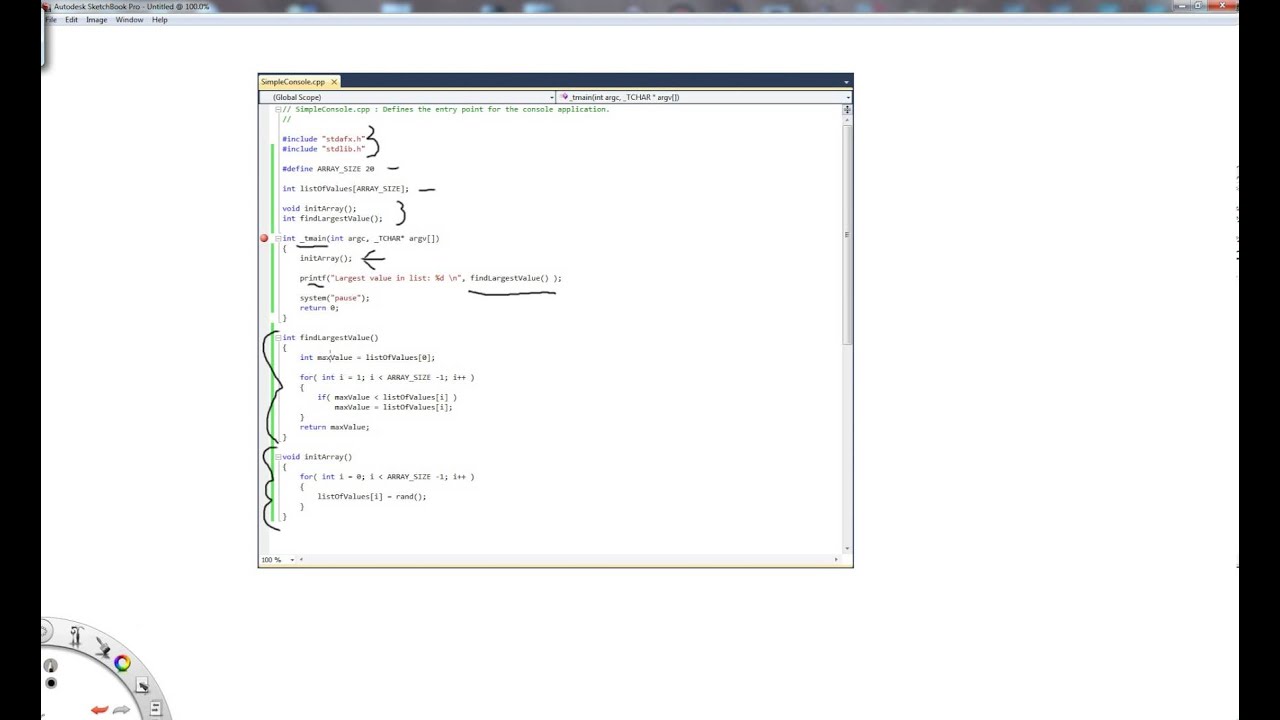Open the rainbow color wheel
1280x720 pixels.
(122, 662)
